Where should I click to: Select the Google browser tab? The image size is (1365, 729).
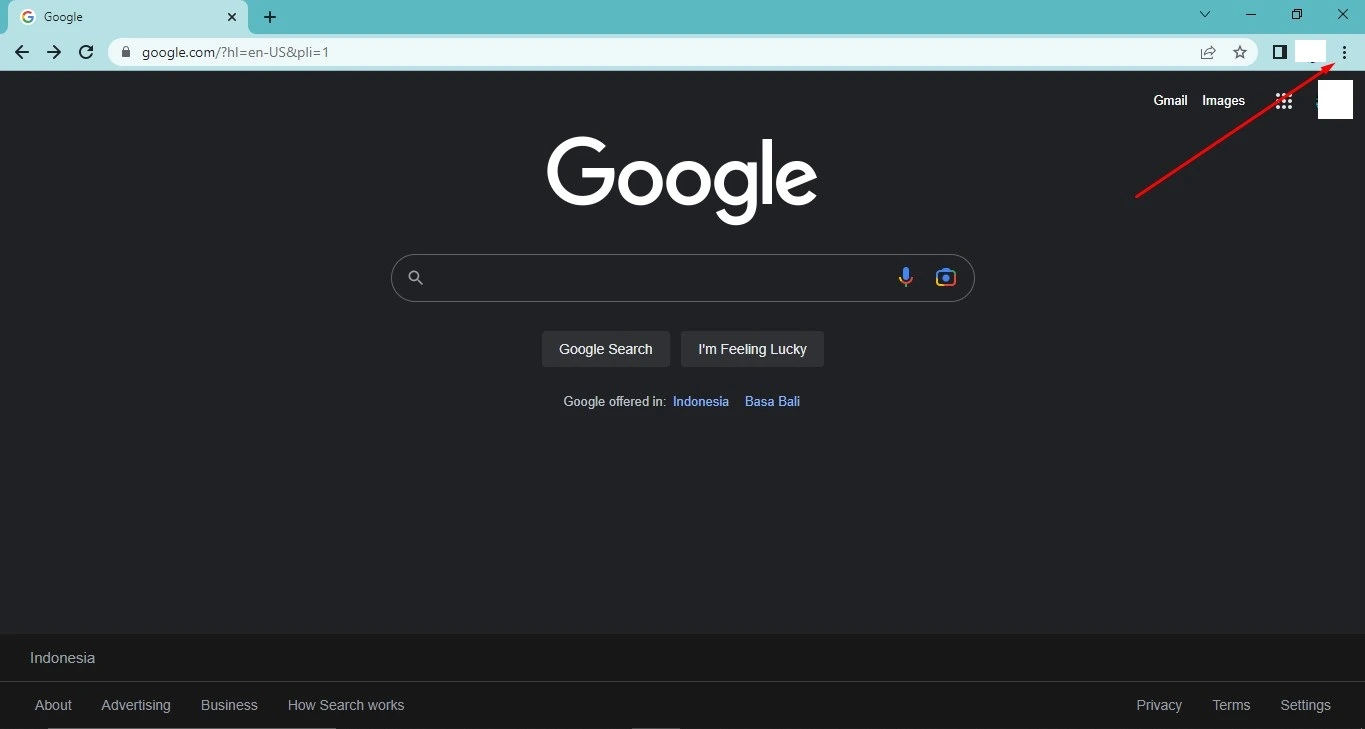[128, 17]
